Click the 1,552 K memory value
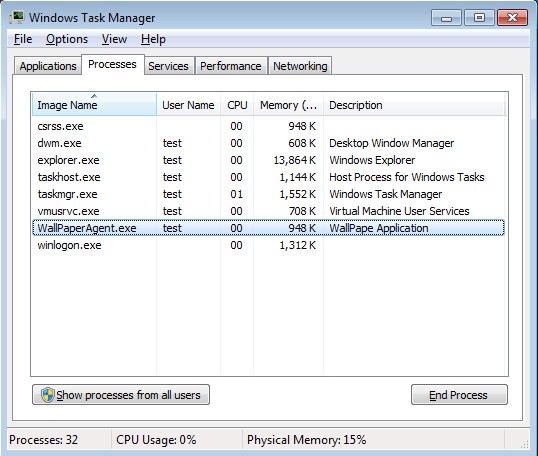Viewport: 538px width, 456px height. tap(297, 194)
